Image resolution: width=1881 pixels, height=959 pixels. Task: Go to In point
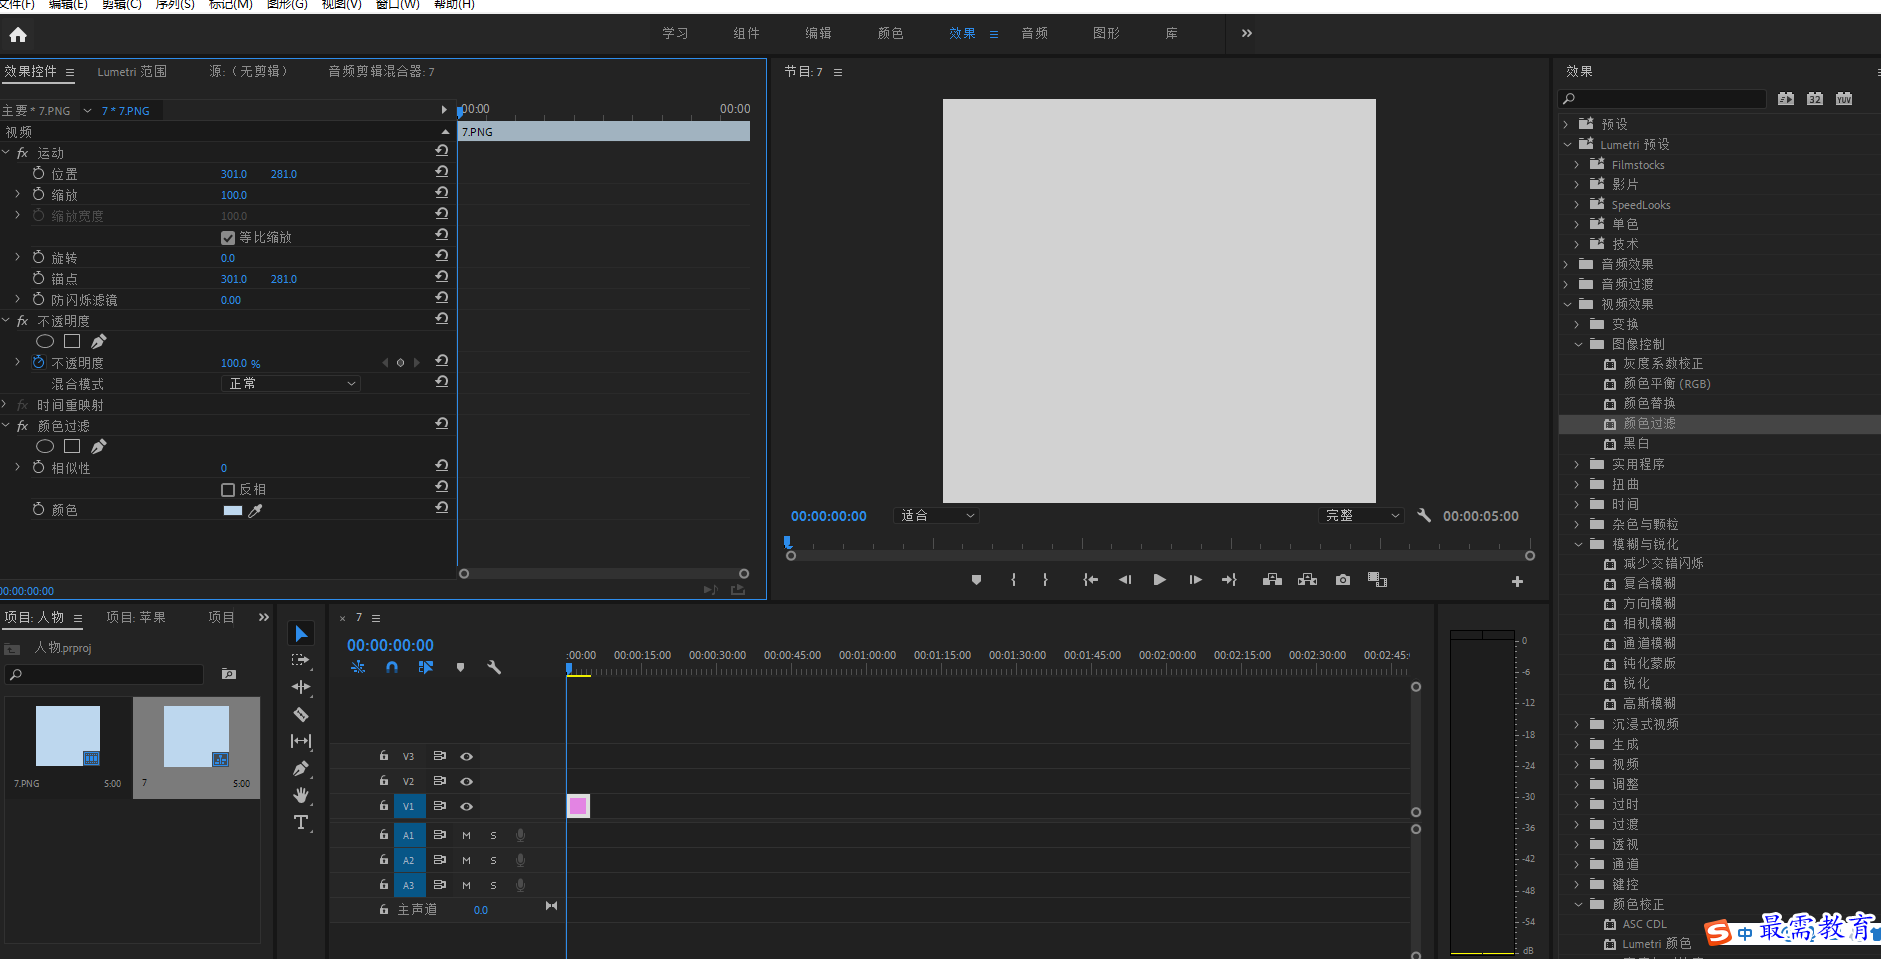point(1090,580)
